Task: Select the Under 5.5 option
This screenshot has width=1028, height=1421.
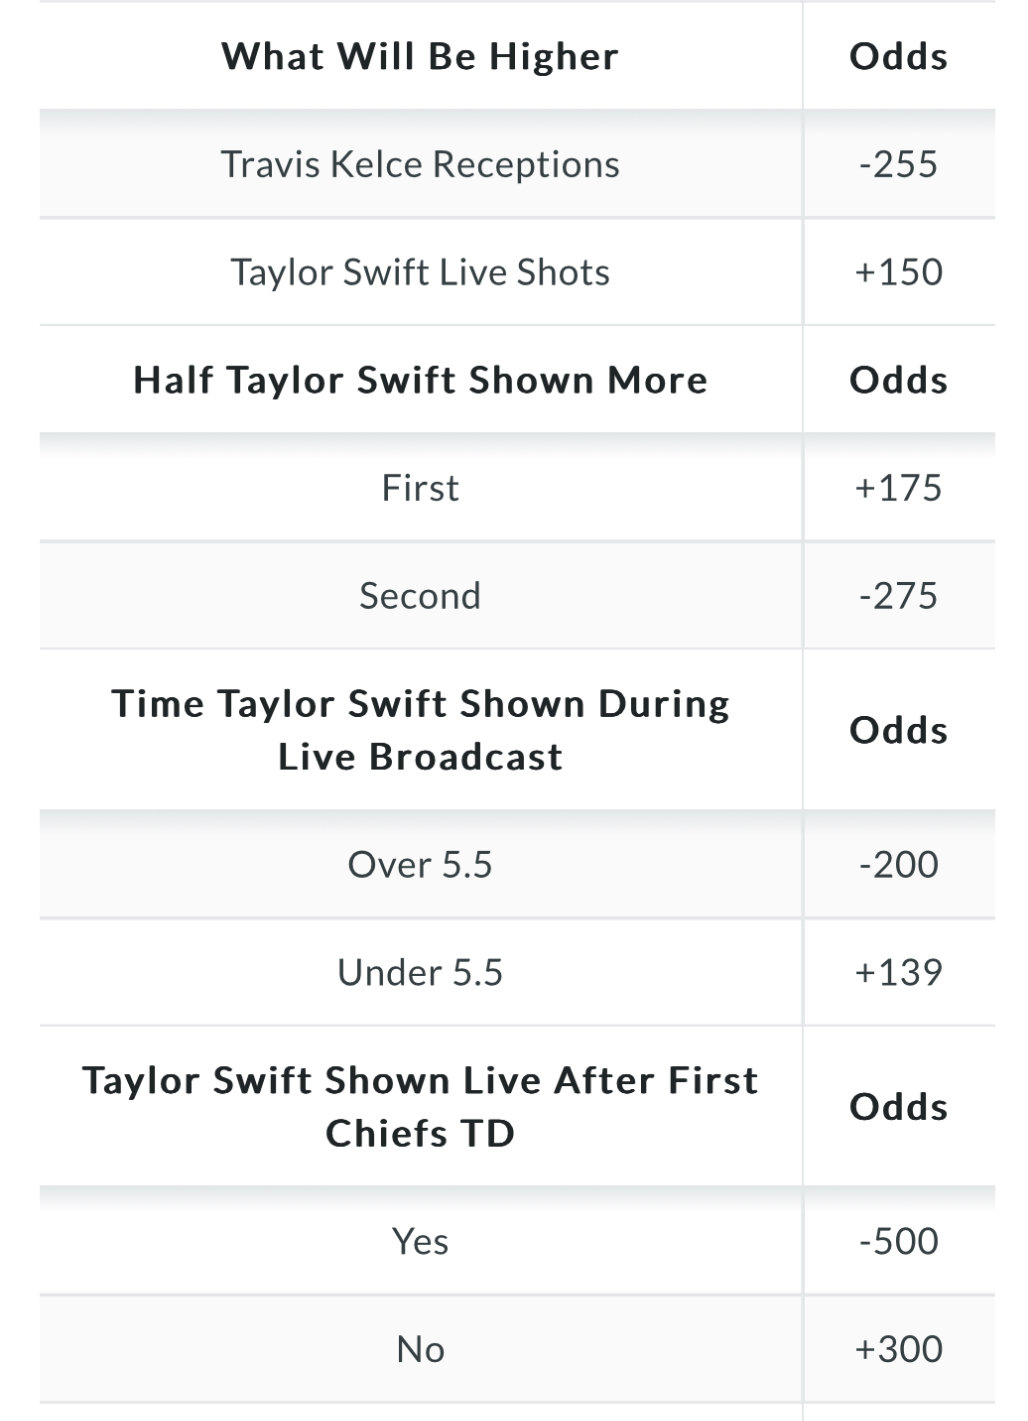Action: pyautogui.click(x=517, y=972)
